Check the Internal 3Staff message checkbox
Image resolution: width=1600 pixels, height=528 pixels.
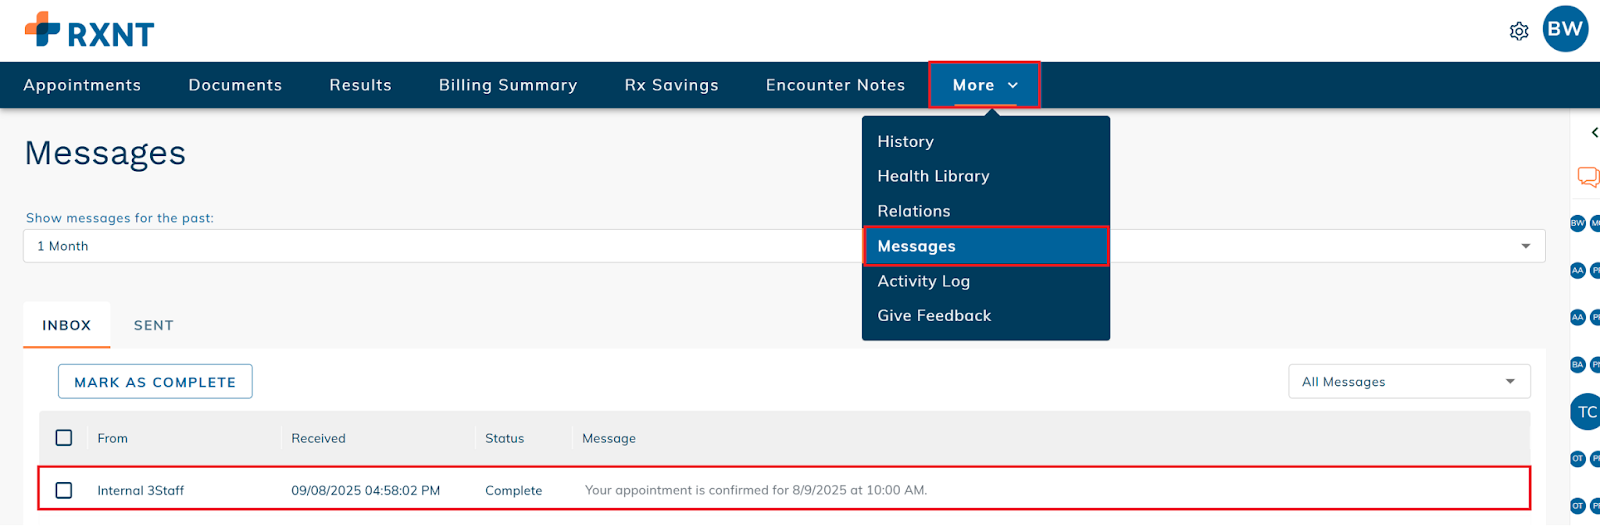point(64,490)
